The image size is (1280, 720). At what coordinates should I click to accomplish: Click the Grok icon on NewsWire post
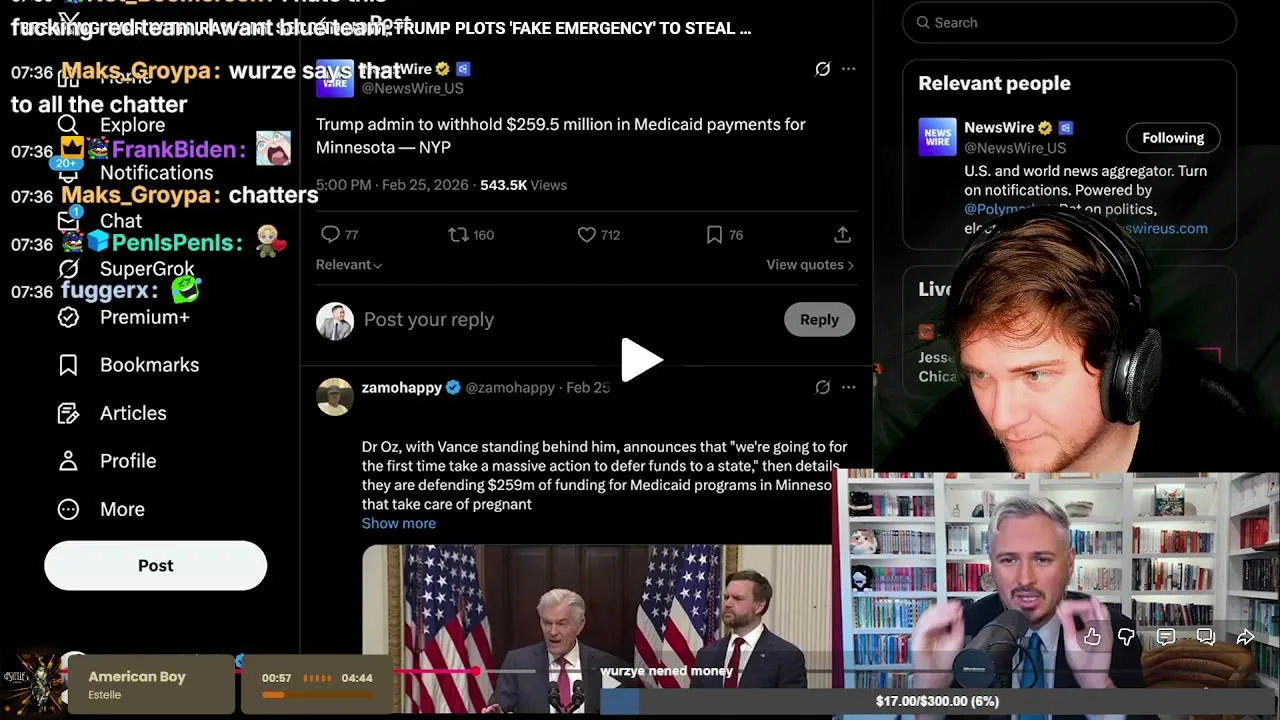tap(822, 69)
